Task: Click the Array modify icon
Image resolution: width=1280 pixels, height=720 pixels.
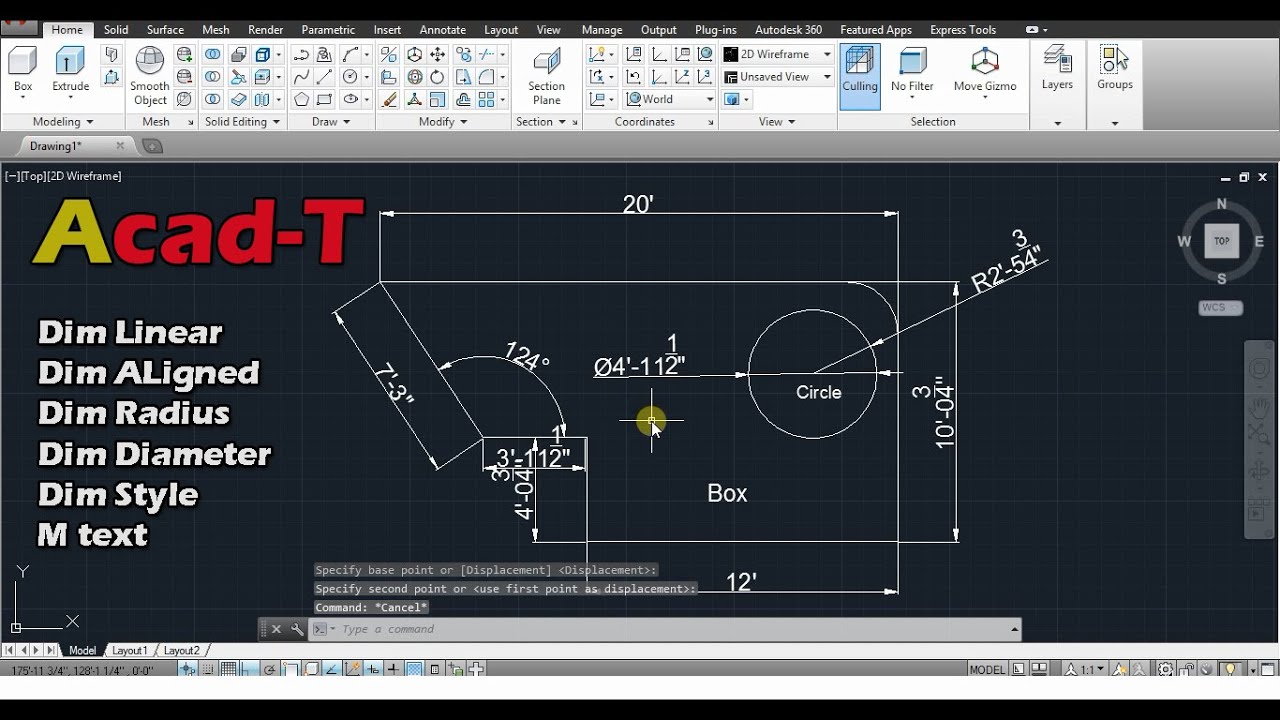Action: tap(486, 99)
